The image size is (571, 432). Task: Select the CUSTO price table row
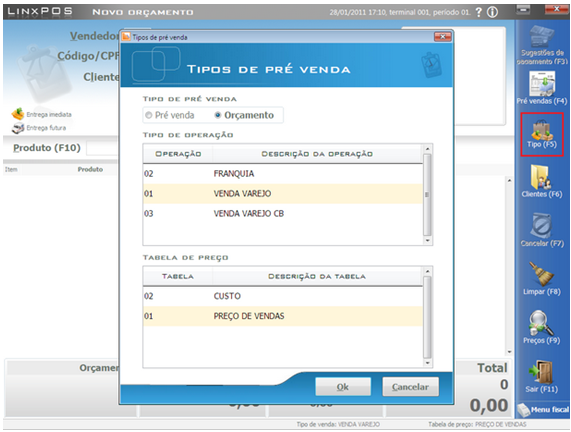[x=283, y=296]
